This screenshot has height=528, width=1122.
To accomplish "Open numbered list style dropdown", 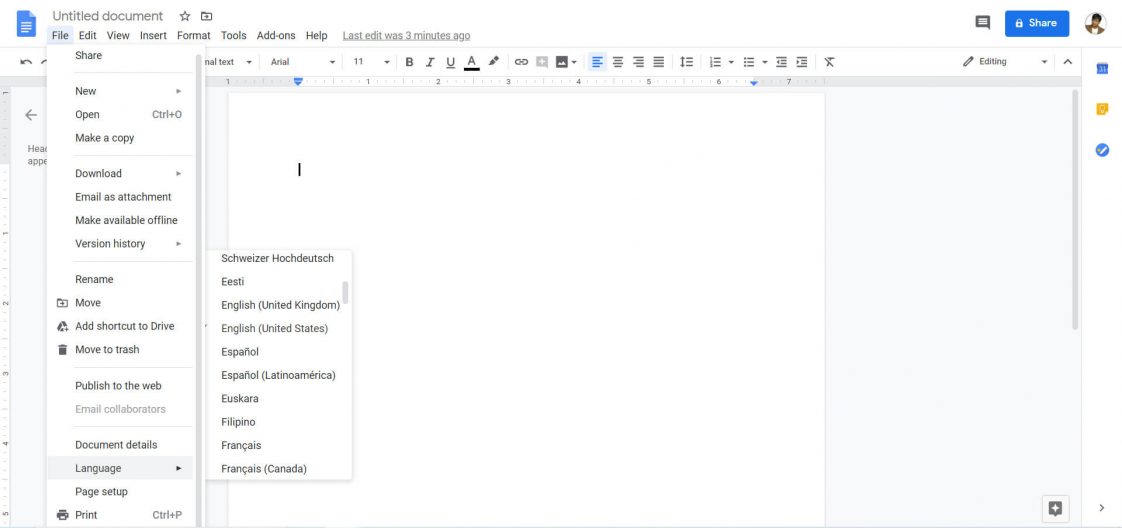I will tap(731, 62).
